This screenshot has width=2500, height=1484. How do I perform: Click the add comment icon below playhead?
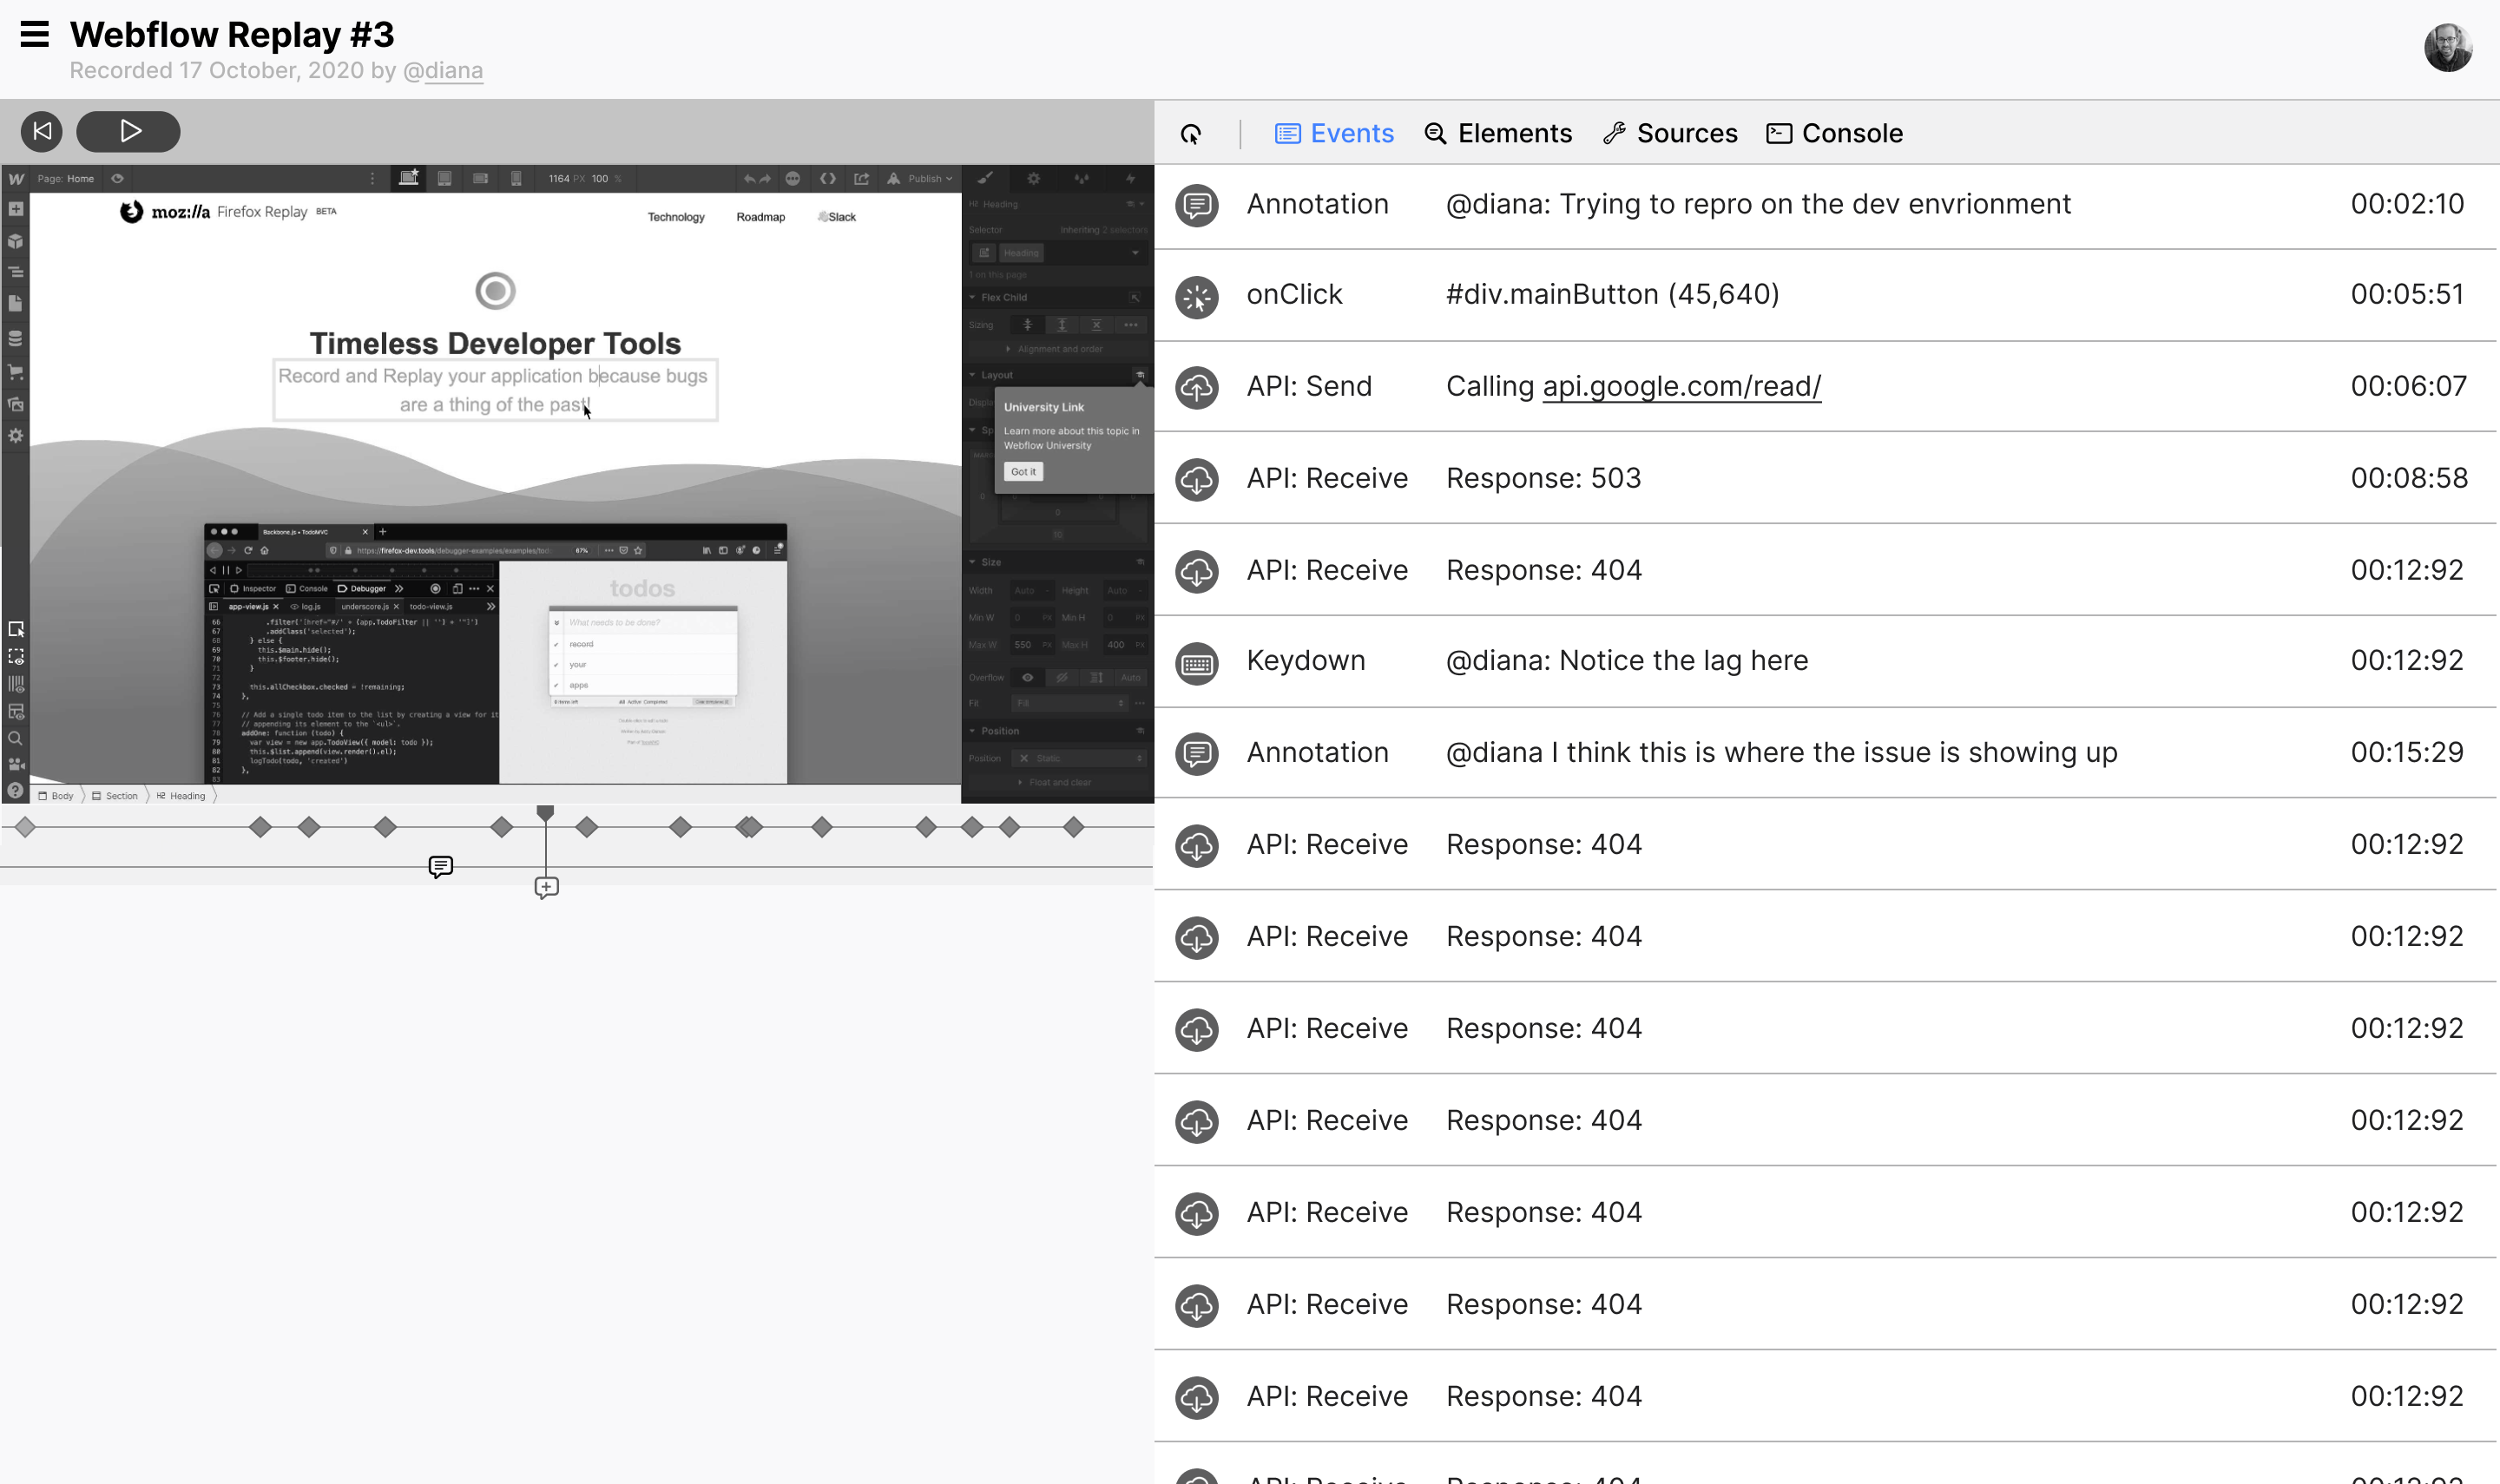tap(546, 887)
